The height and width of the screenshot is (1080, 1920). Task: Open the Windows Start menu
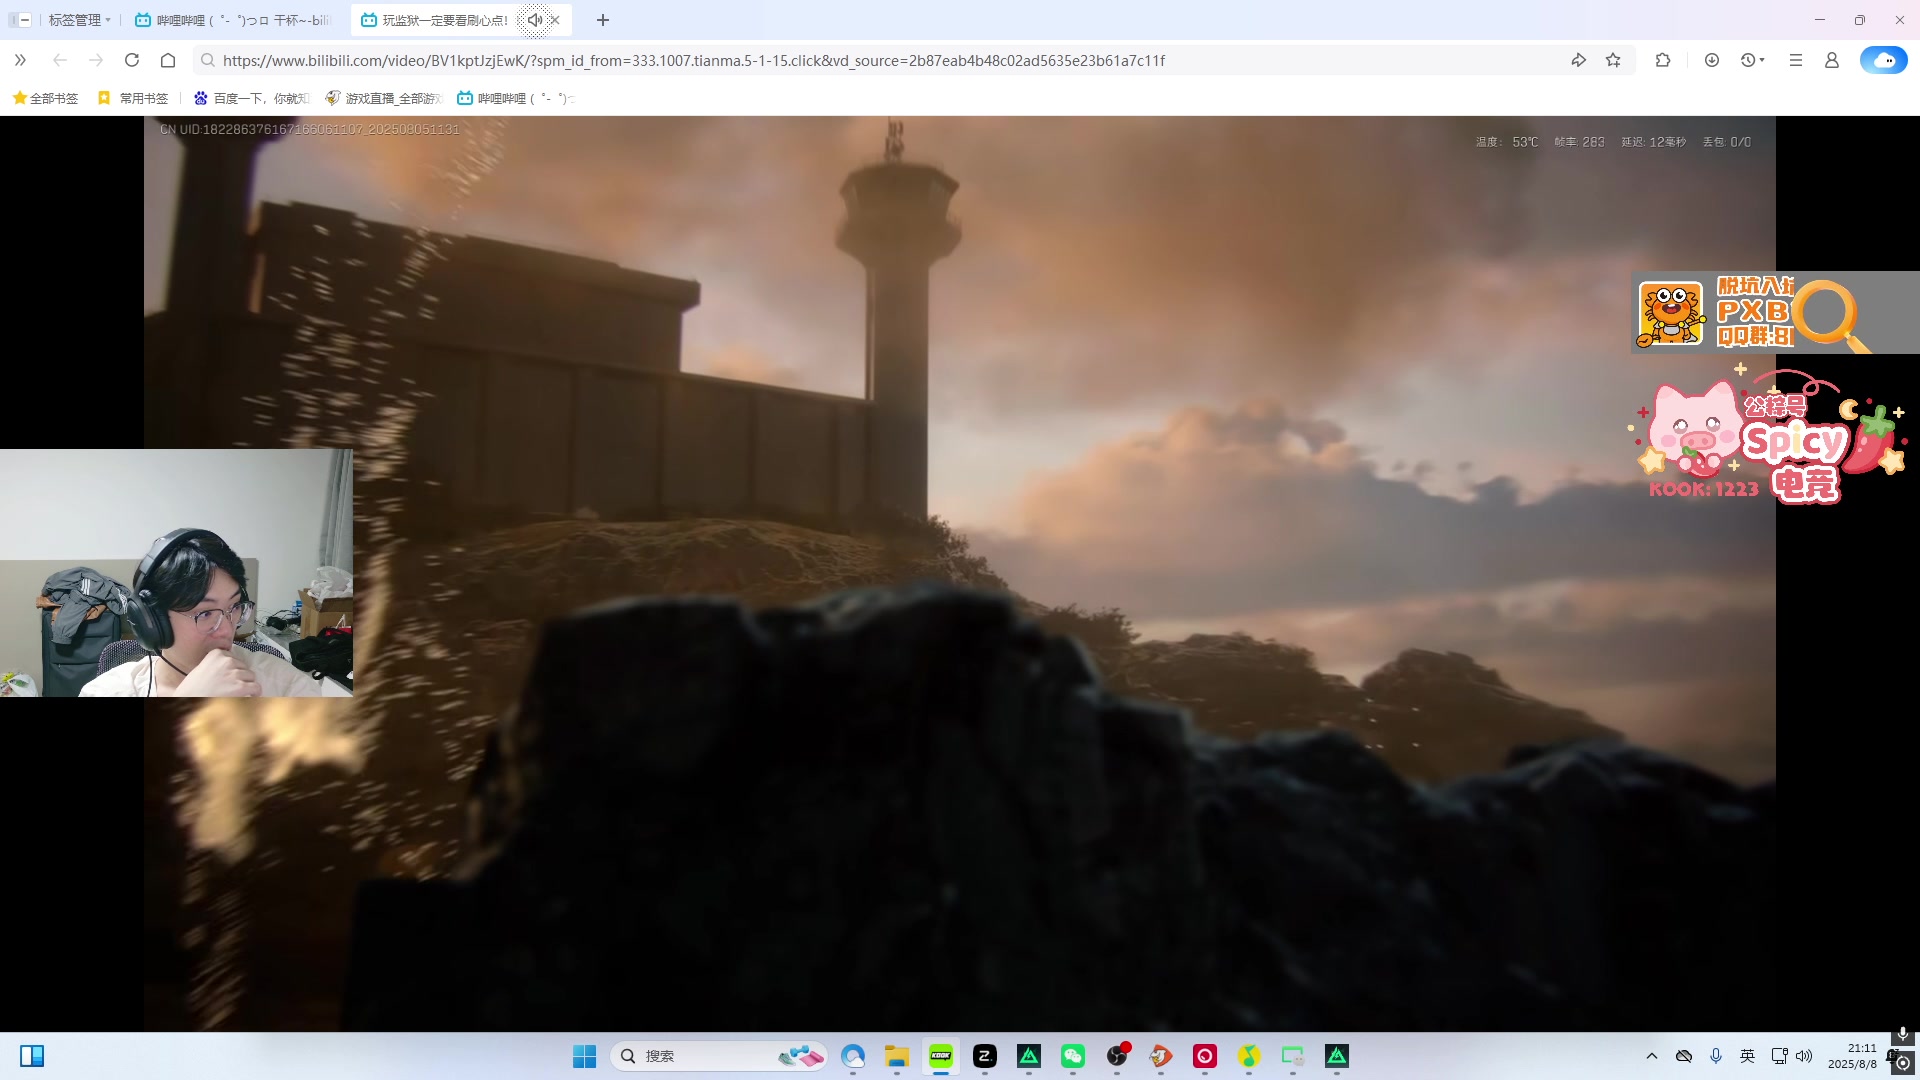pyautogui.click(x=585, y=1056)
